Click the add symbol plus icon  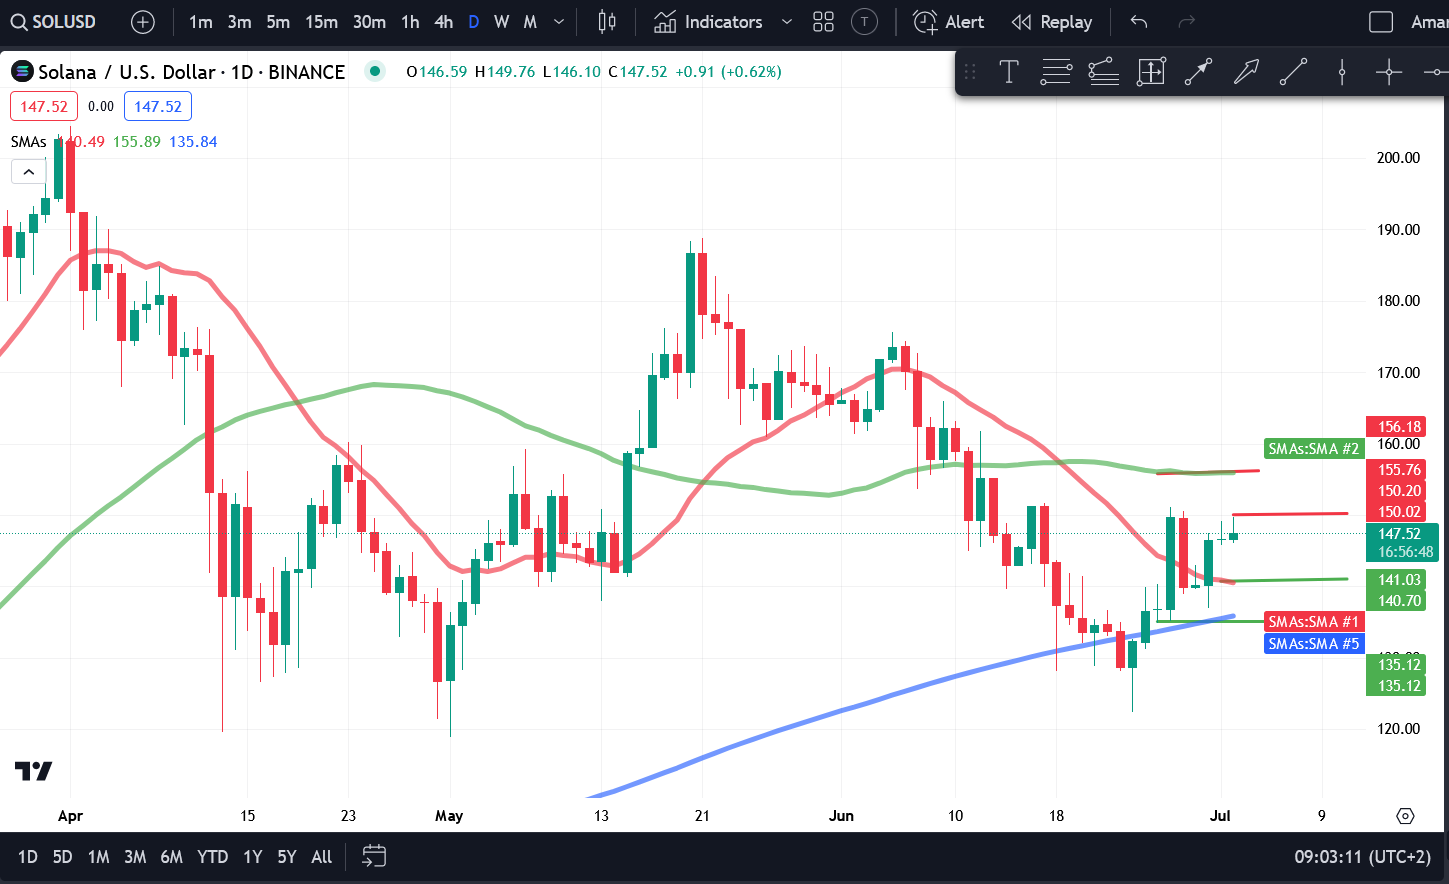pyautogui.click(x=143, y=22)
